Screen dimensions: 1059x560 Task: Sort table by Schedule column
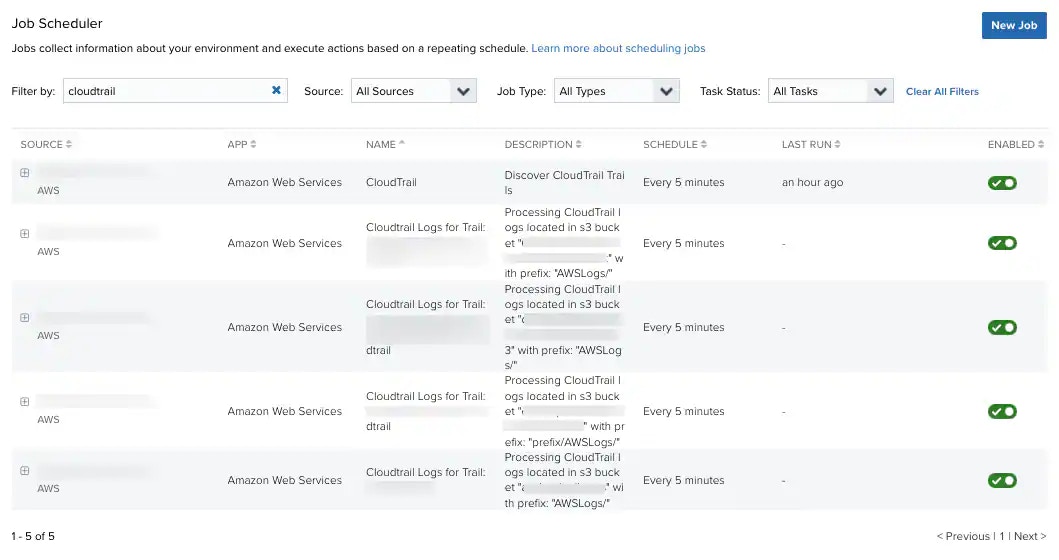(675, 144)
